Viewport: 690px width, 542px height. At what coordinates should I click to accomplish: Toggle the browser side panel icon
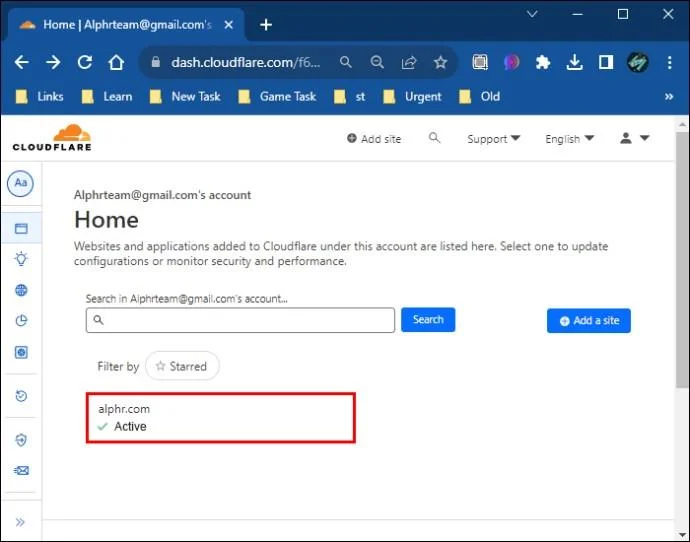606,62
